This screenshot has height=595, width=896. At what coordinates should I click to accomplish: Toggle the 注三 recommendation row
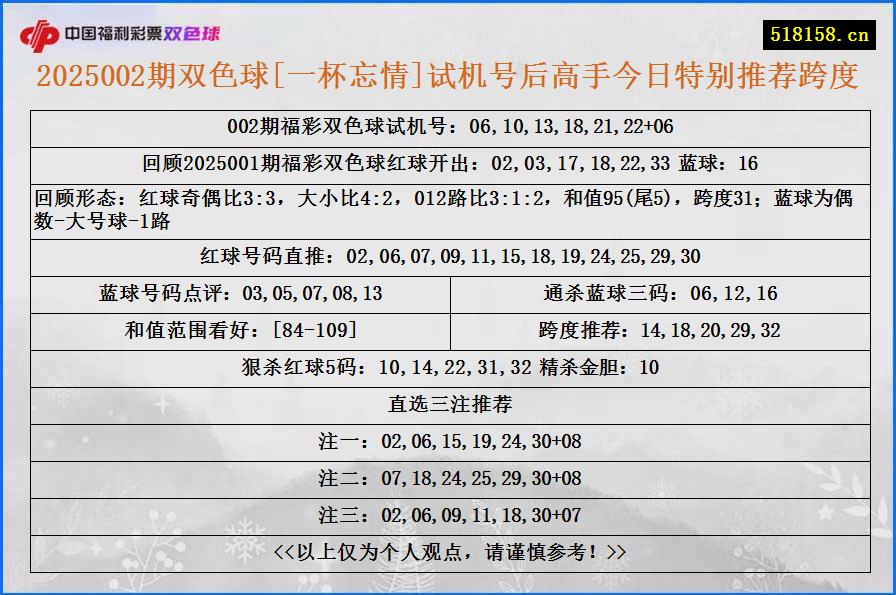coord(448,512)
